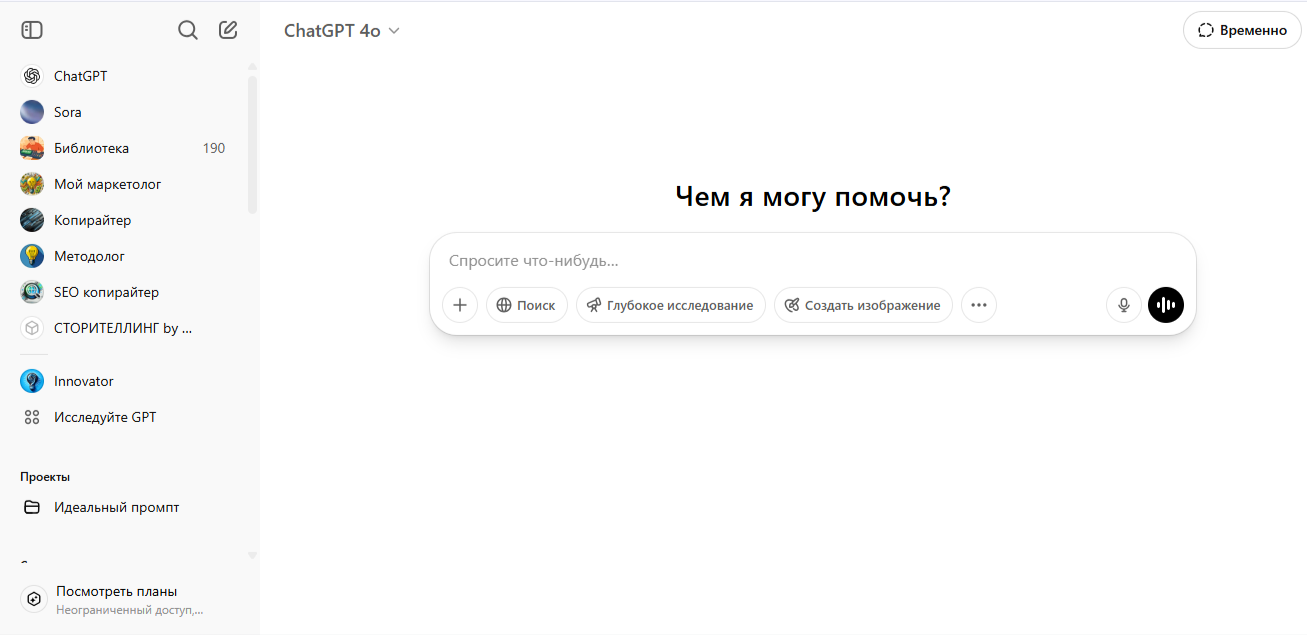1307x635 pixels.
Task: Select Копирайтер GPT in sidebar
Action: click(x=127, y=220)
